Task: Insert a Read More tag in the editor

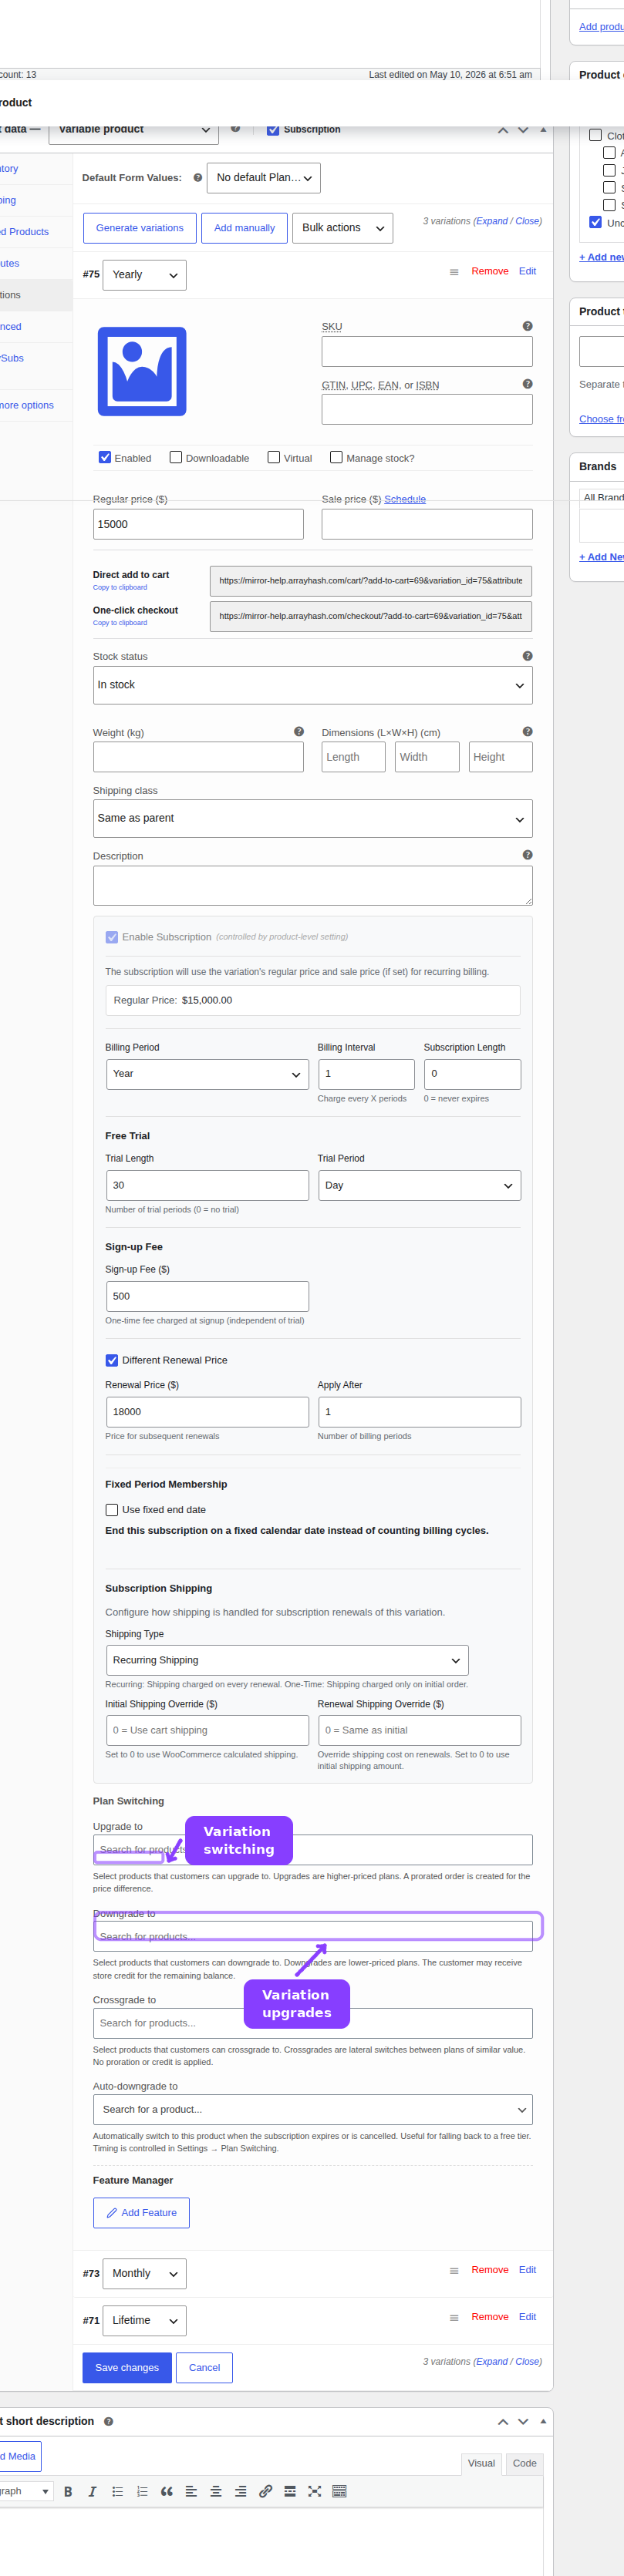Action: (290, 2492)
